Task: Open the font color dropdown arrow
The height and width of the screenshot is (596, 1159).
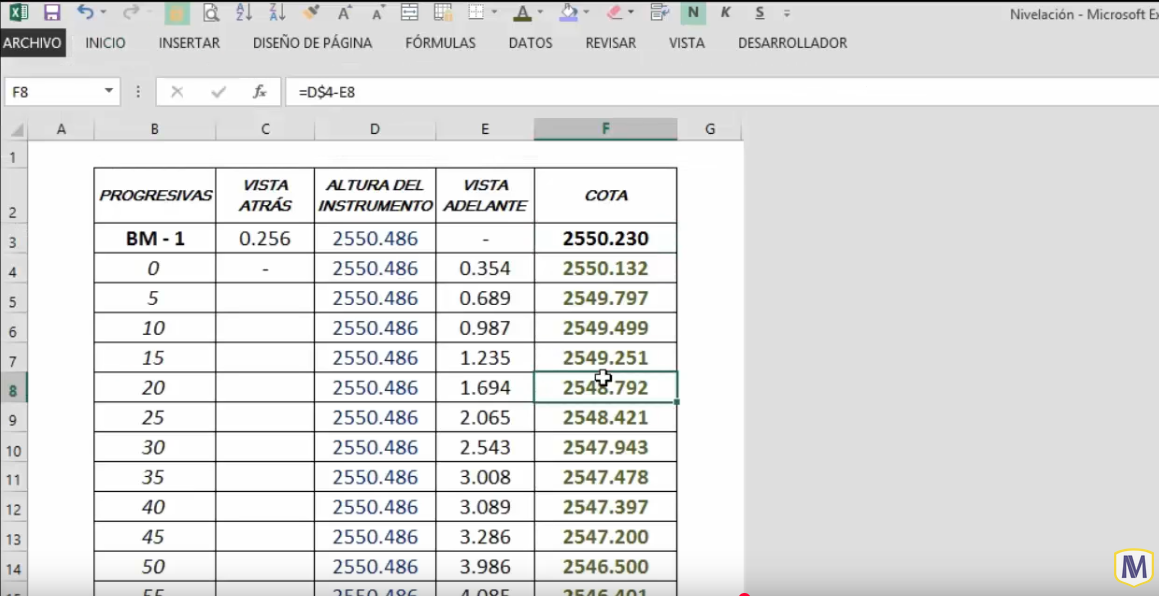Action: tap(540, 13)
